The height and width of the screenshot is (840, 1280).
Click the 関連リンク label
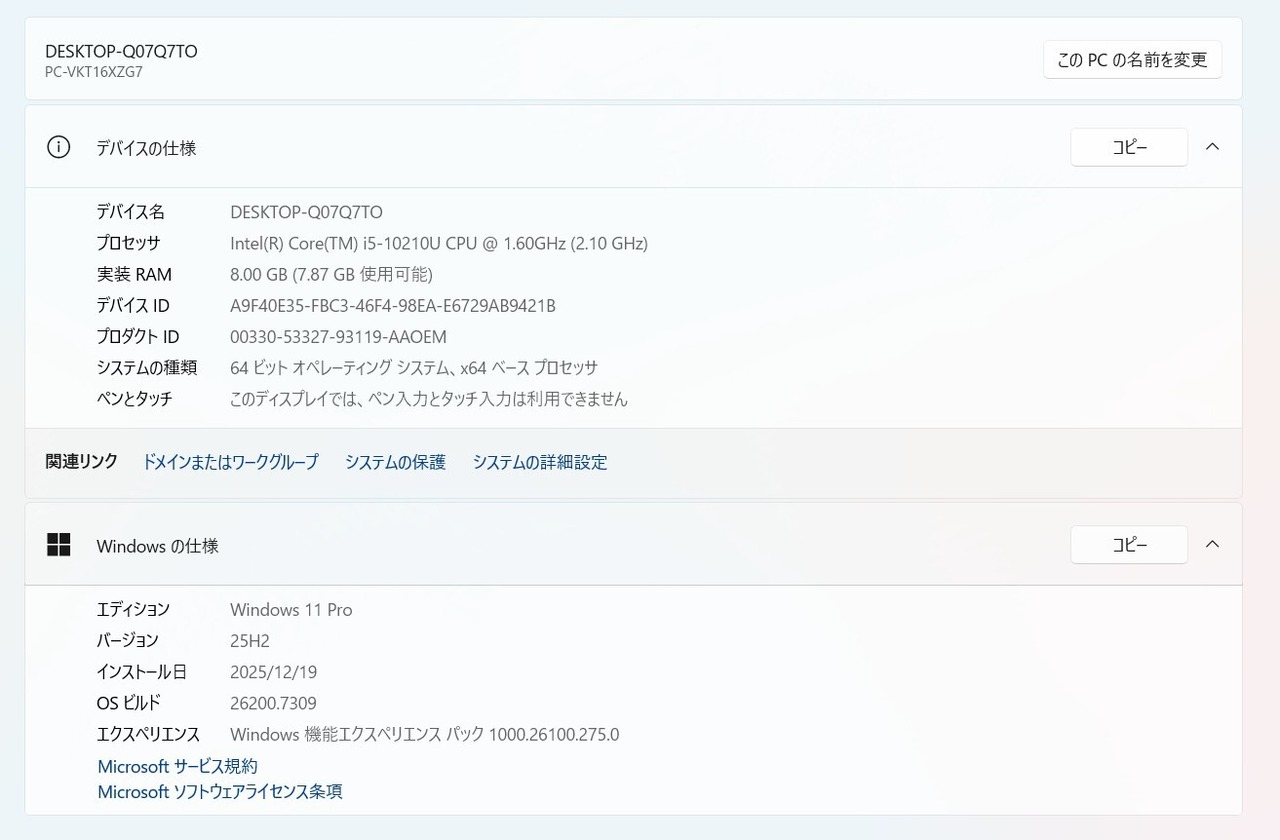(x=82, y=461)
